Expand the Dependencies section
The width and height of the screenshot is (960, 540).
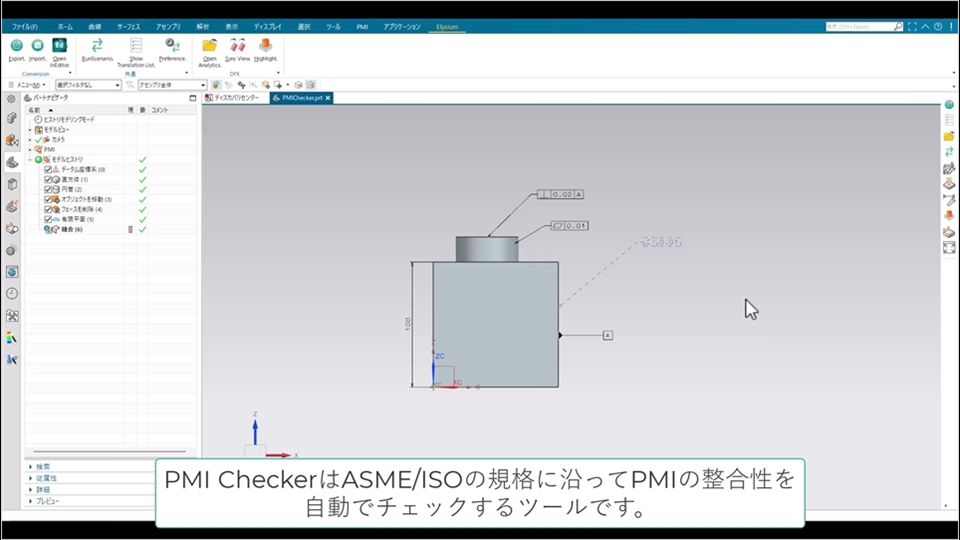click(x=31, y=478)
